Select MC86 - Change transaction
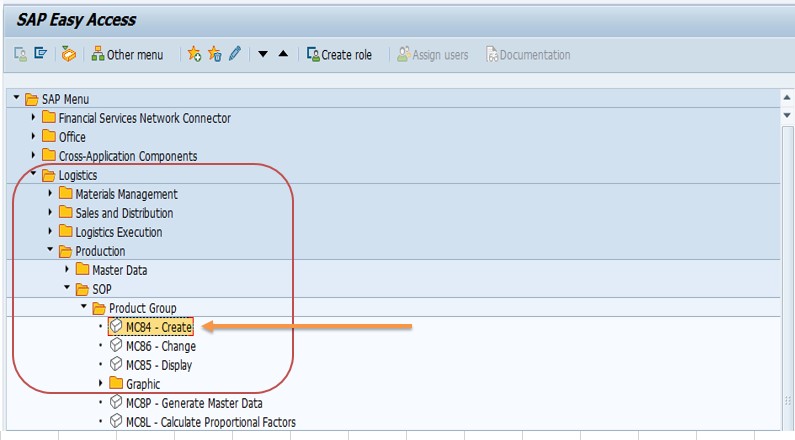Image resolution: width=795 pixels, height=440 pixels. point(161,346)
